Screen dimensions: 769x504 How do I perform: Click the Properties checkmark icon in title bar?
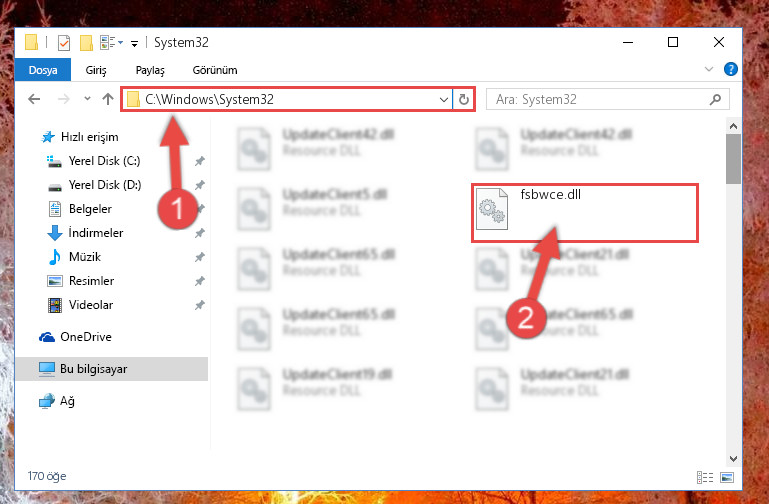(64, 43)
